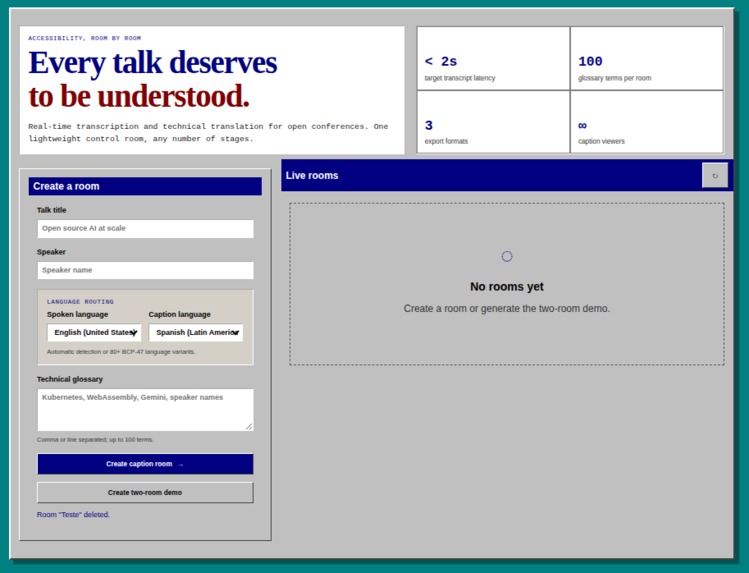
Task: Refresh the Live rooms list
Action: pyautogui.click(x=715, y=175)
